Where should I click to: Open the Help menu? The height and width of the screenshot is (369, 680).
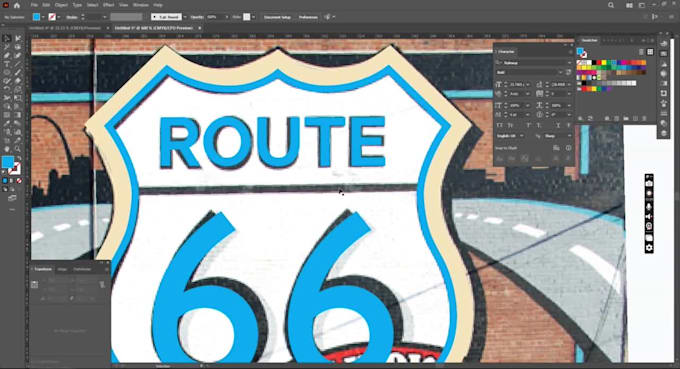click(158, 5)
